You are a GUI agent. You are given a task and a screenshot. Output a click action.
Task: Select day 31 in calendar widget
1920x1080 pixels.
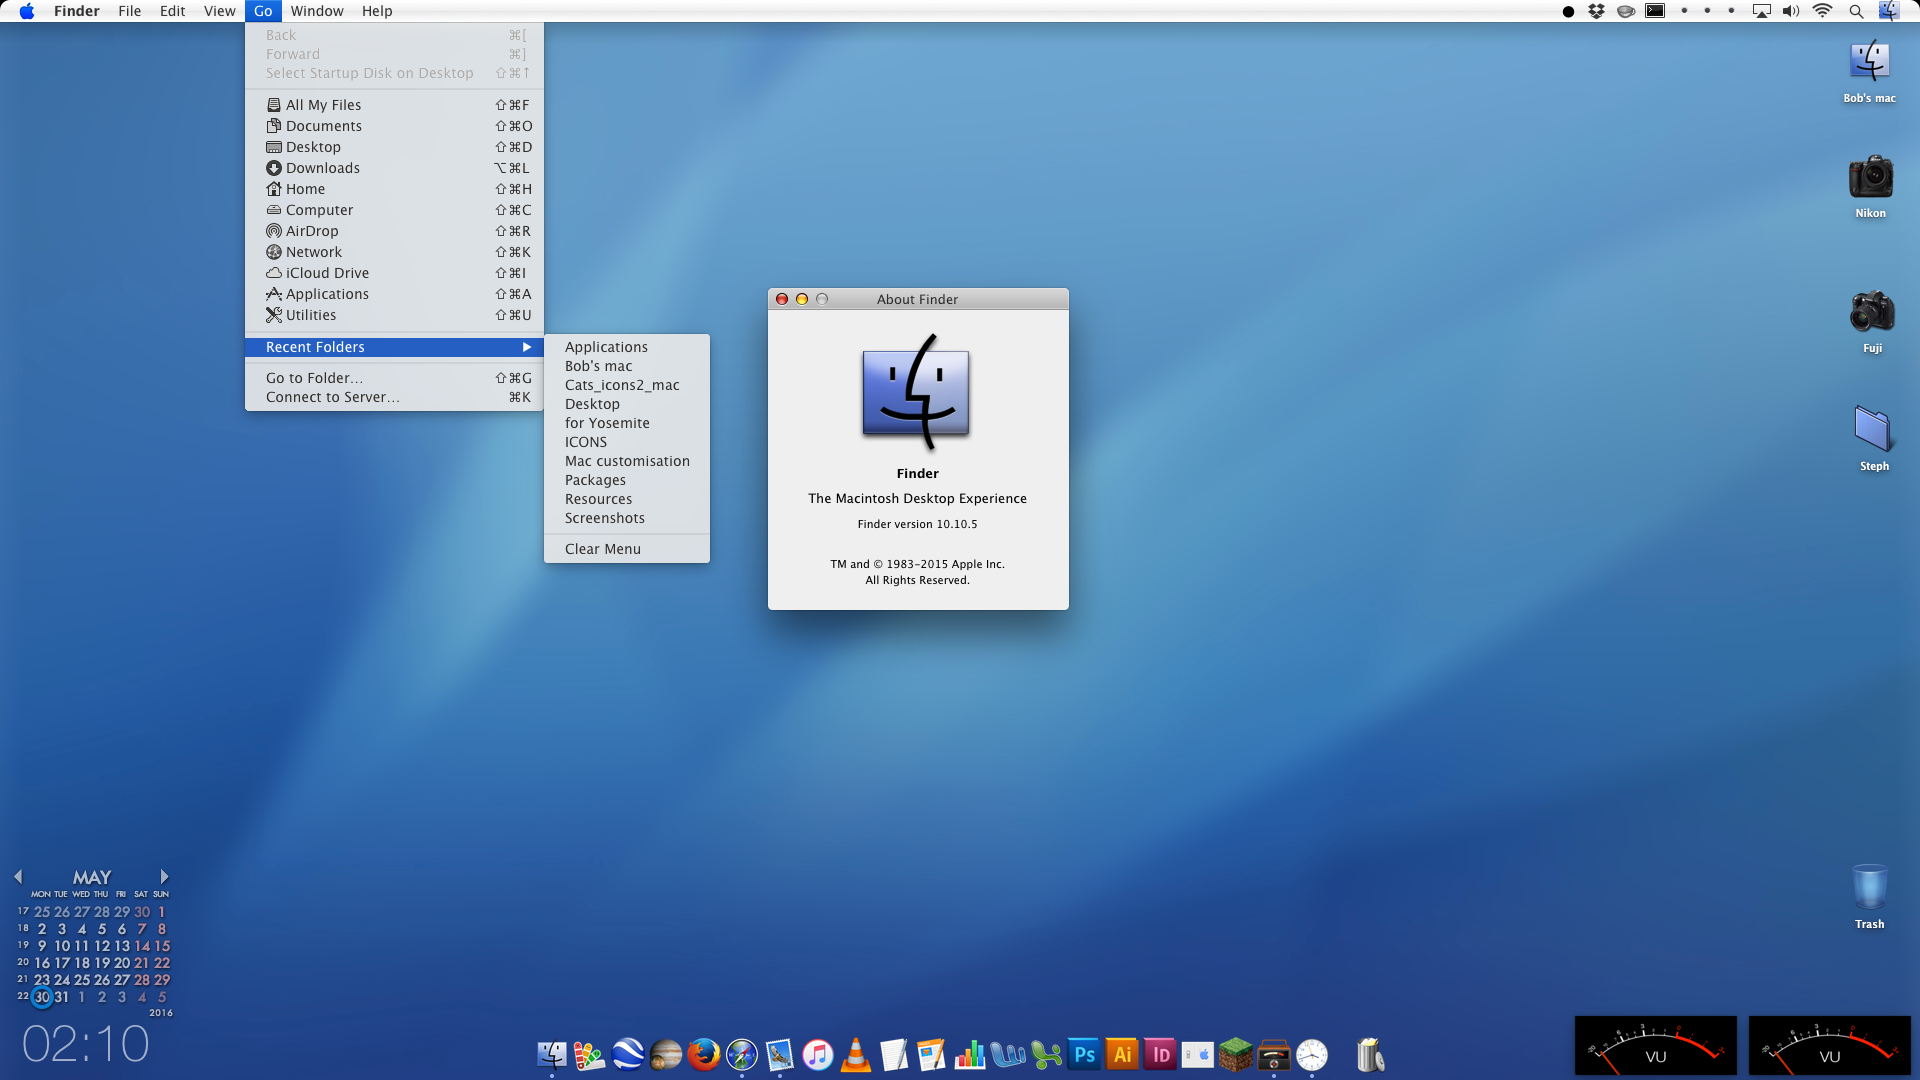pos(62,997)
